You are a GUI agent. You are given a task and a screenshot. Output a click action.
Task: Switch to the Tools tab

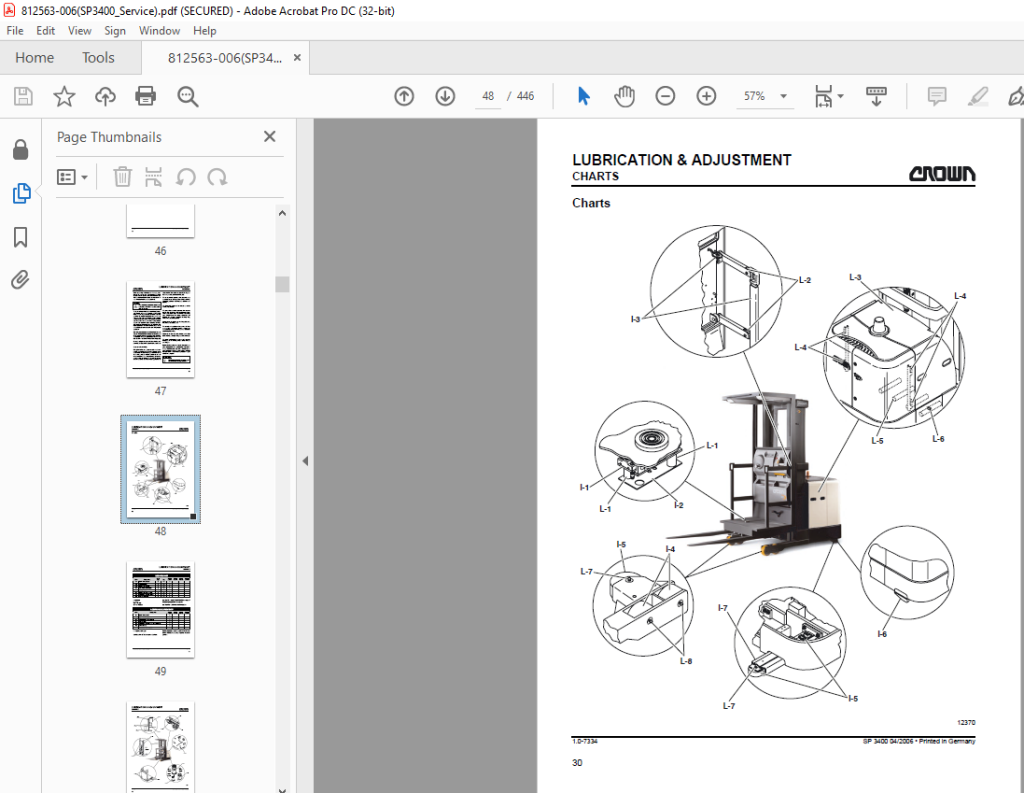point(98,57)
